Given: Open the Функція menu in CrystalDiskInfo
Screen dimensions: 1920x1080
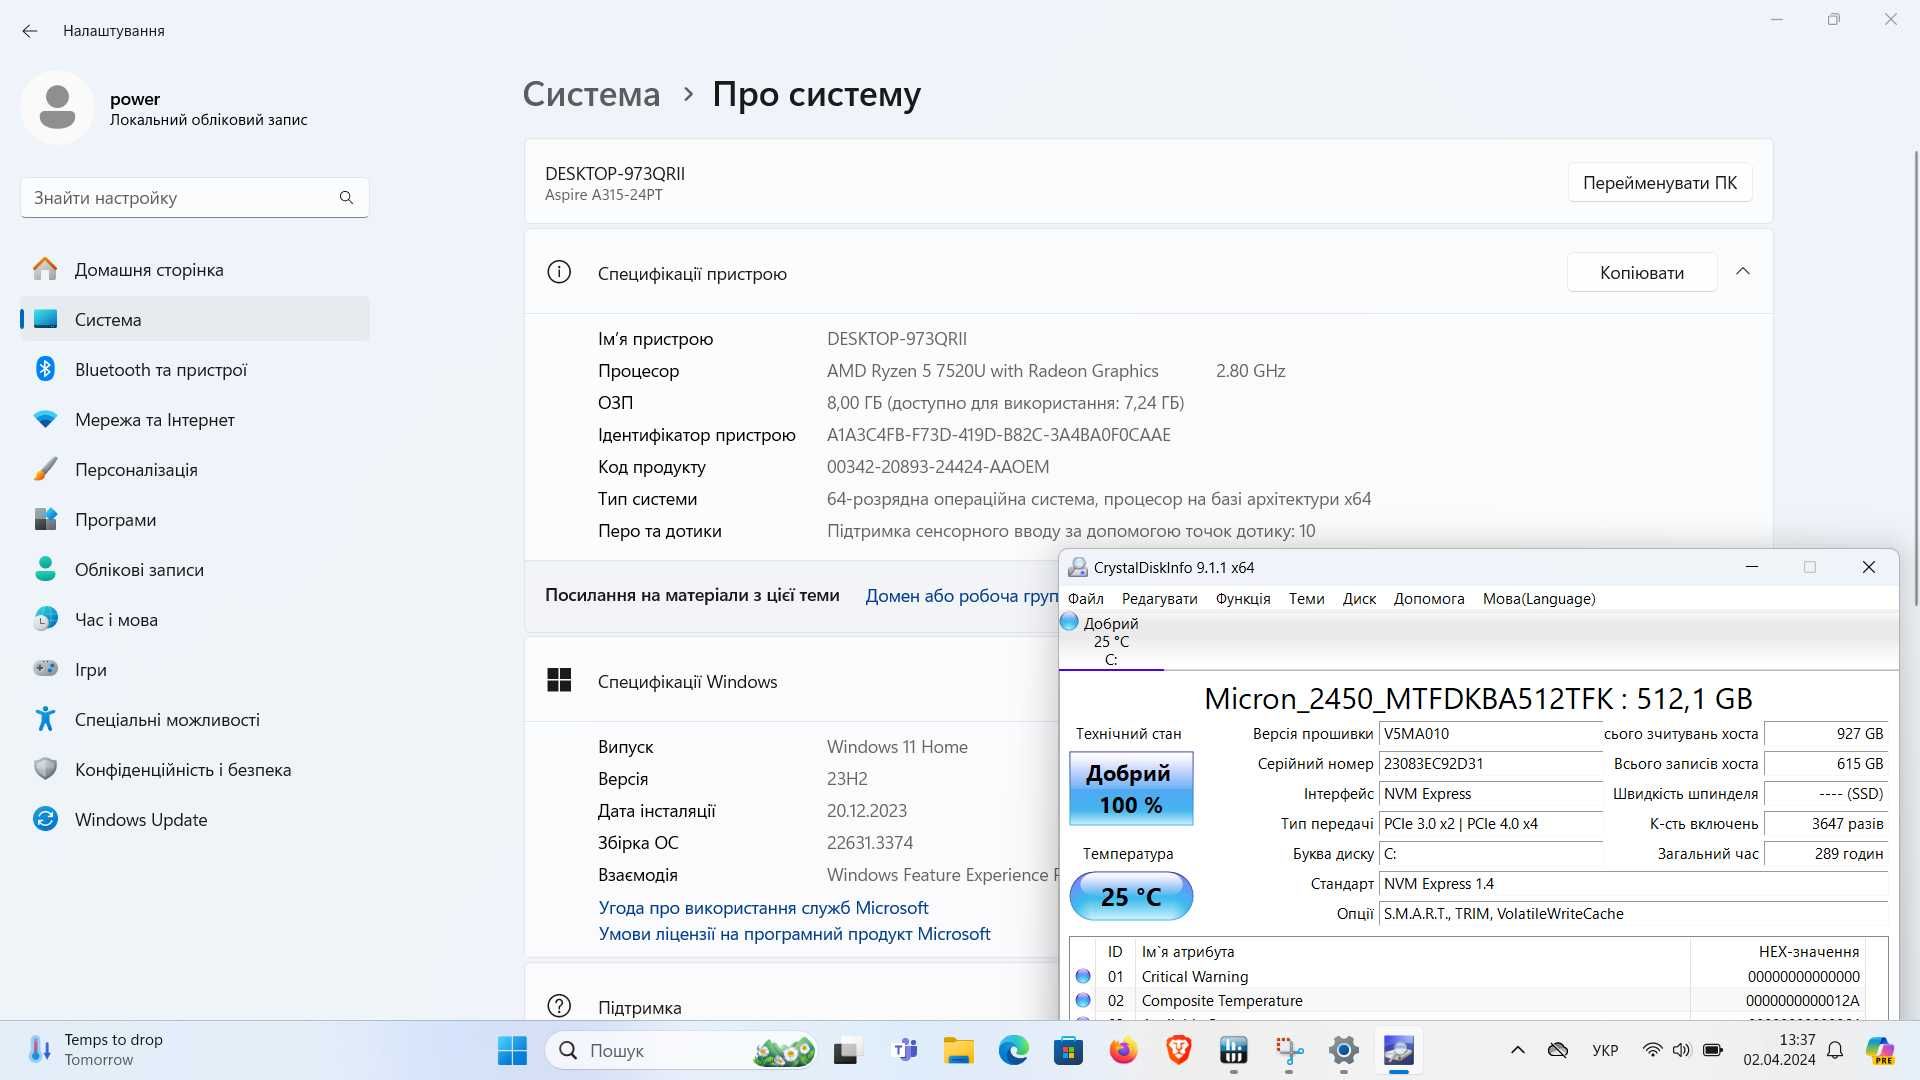Looking at the screenshot, I should click(1243, 598).
